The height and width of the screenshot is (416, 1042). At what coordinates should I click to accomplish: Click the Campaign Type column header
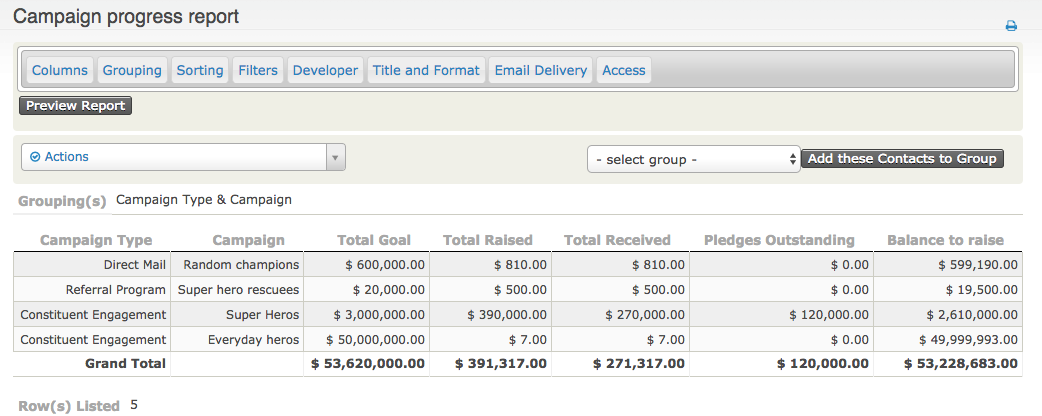click(x=96, y=240)
